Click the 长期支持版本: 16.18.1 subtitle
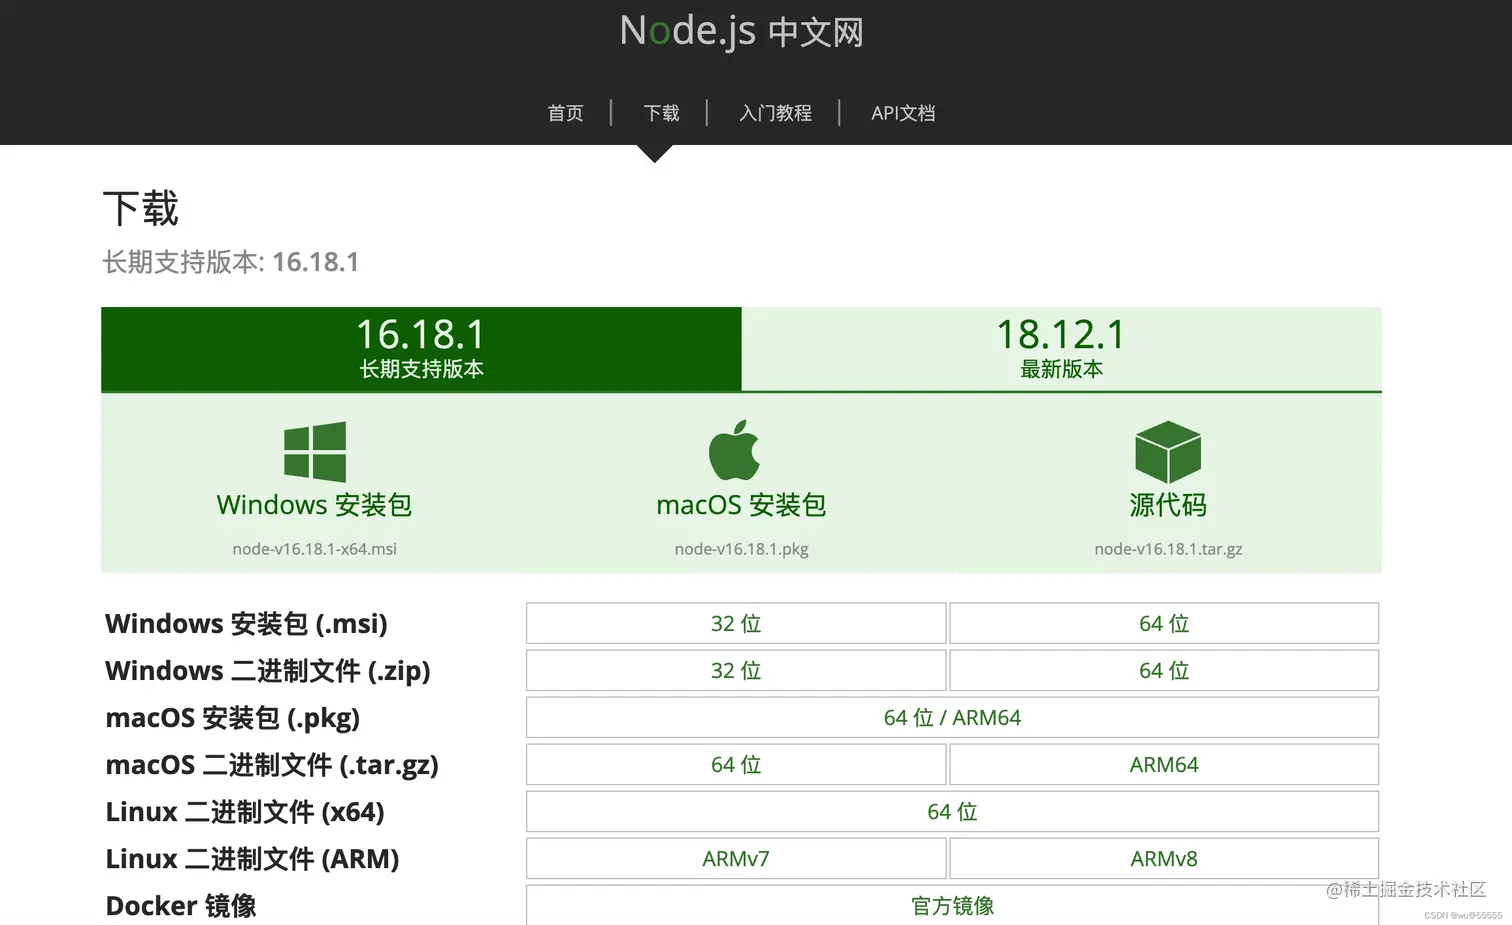Viewport: 1512px width, 925px height. [230, 262]
